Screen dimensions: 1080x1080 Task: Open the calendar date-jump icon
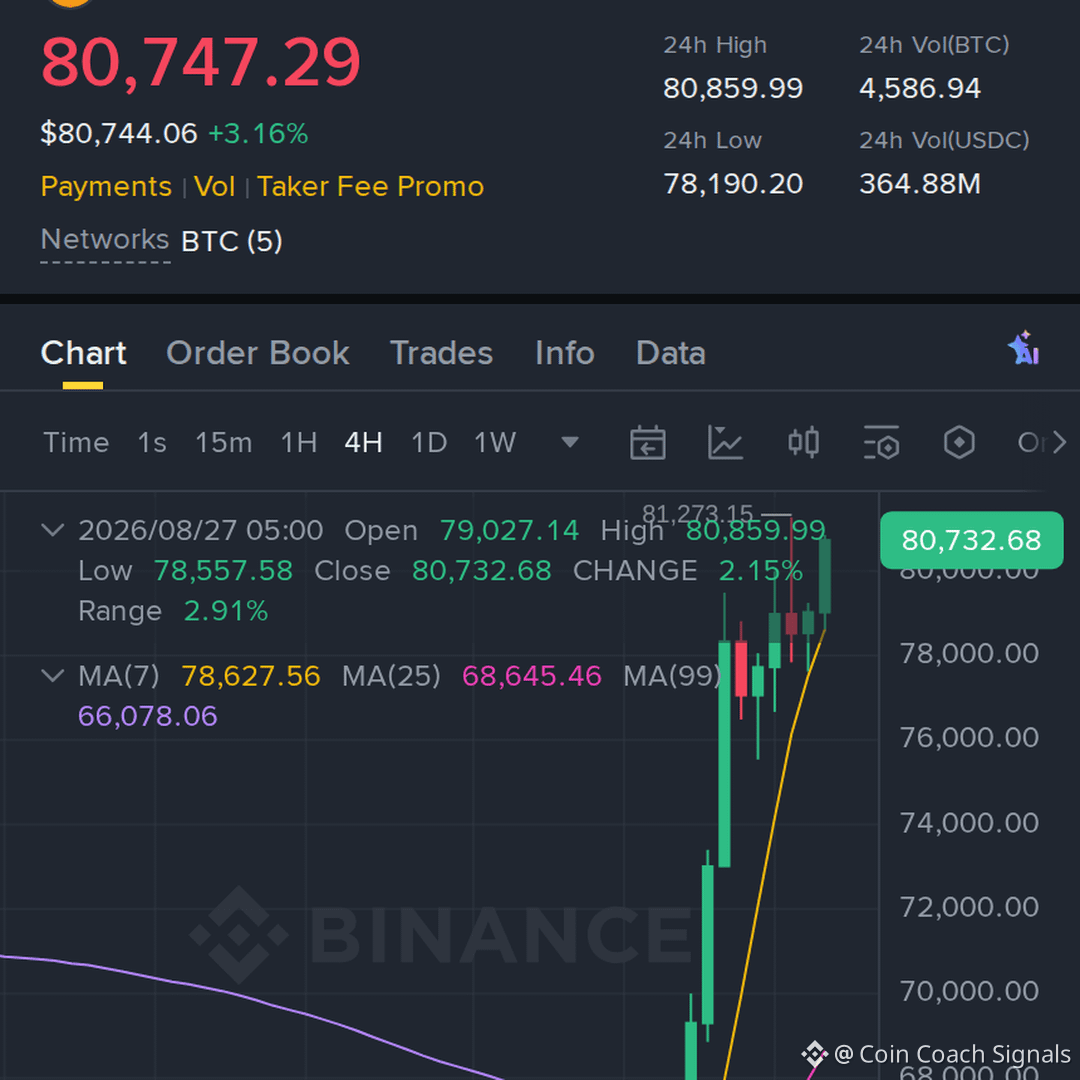[647, 442]
